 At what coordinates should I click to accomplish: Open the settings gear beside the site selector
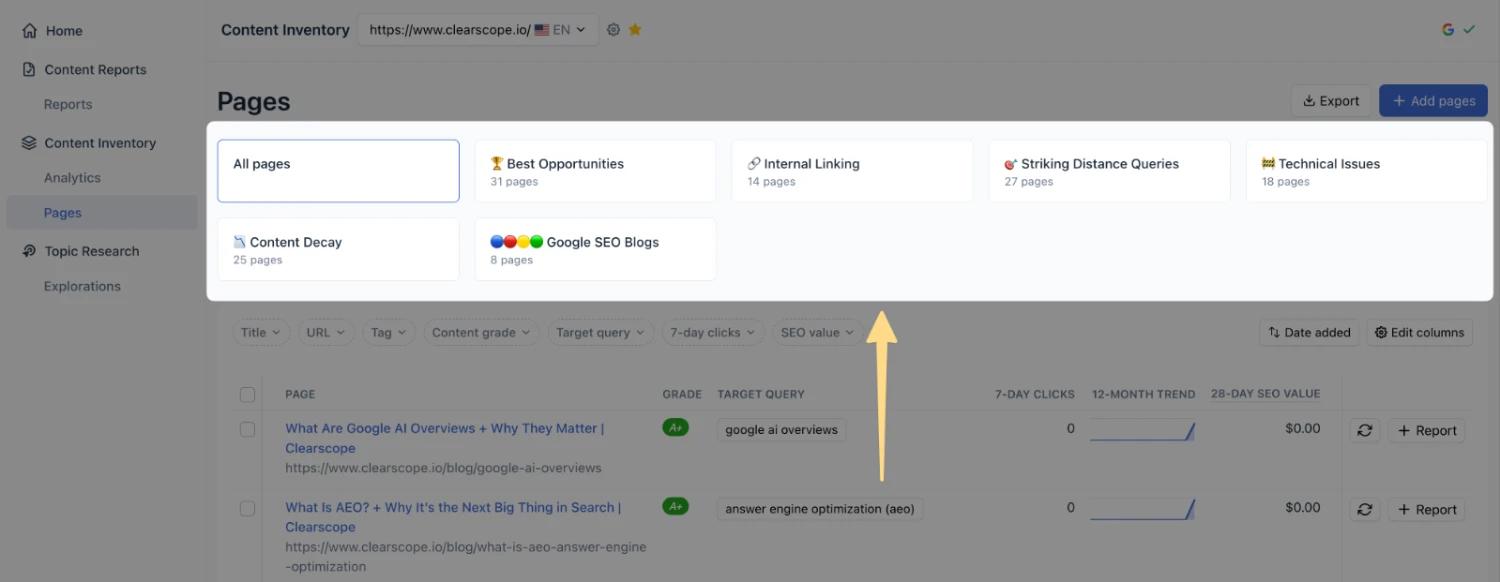[x=614, y=30]
